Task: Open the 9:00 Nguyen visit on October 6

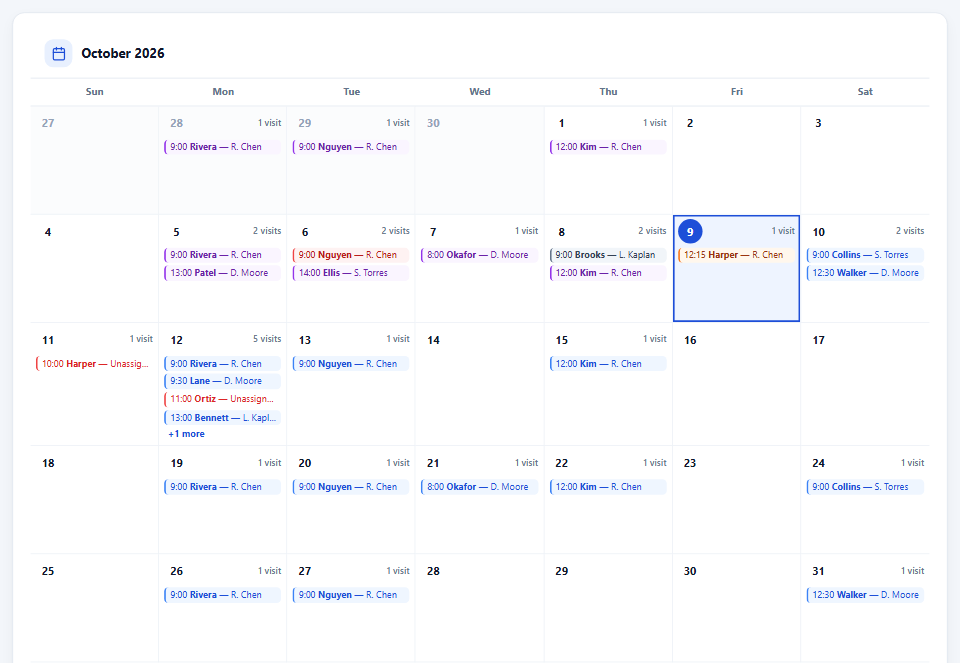Action: [351, 255]
